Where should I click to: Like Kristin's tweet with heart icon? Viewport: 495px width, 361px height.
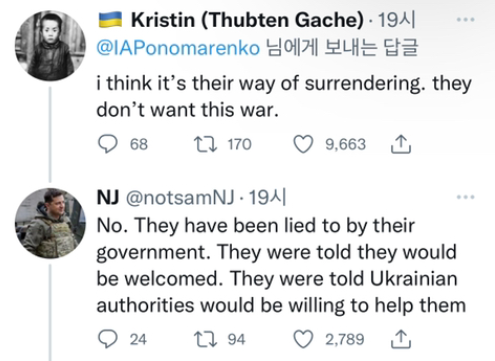click(x=303, y=144)
